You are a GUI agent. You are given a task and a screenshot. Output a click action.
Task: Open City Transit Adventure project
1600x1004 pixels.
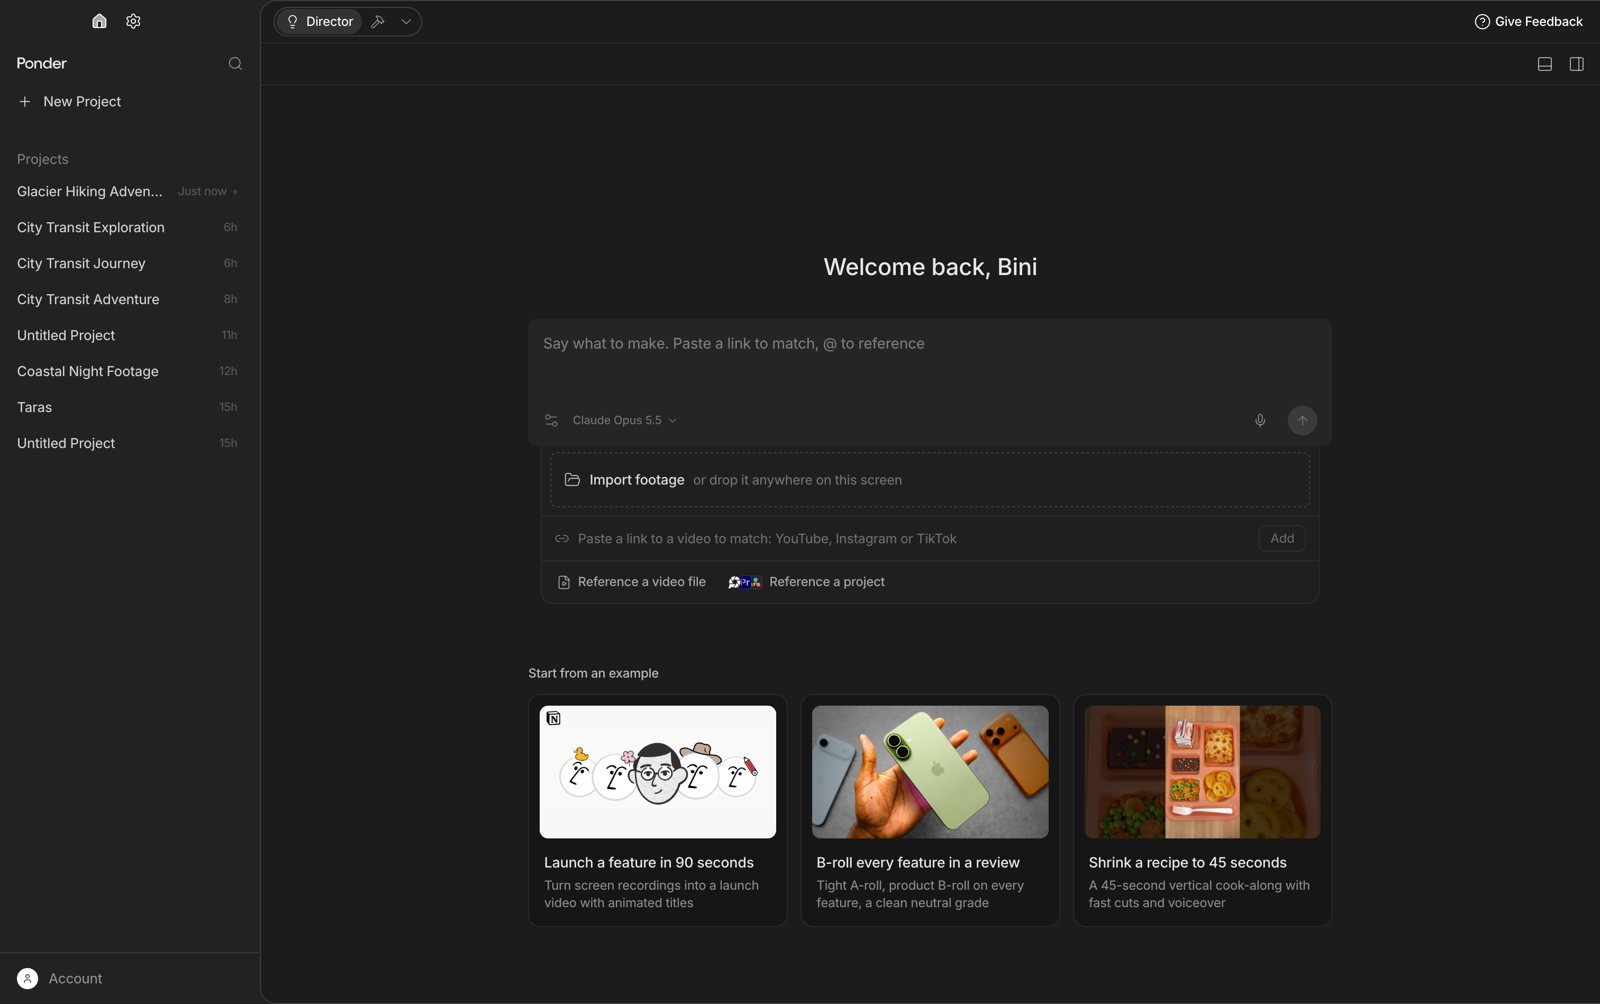click(x=128, y=299)
